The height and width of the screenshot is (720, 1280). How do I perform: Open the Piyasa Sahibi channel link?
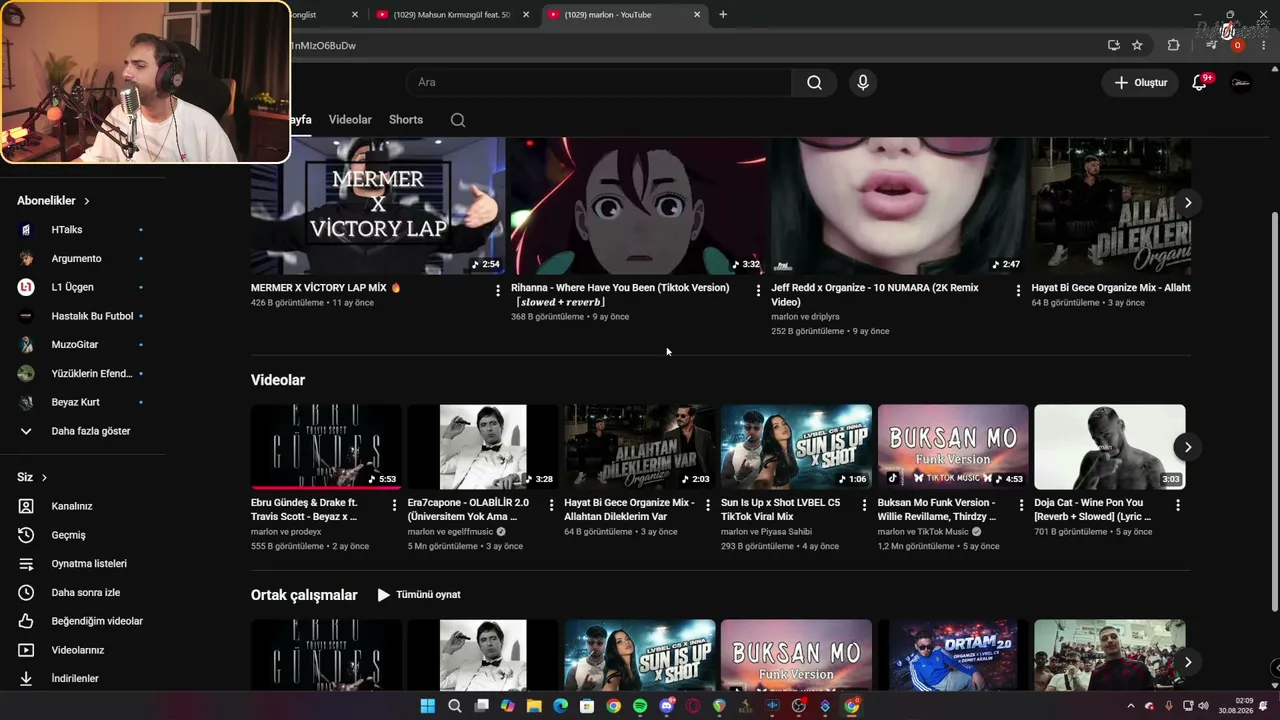[786, 532]
